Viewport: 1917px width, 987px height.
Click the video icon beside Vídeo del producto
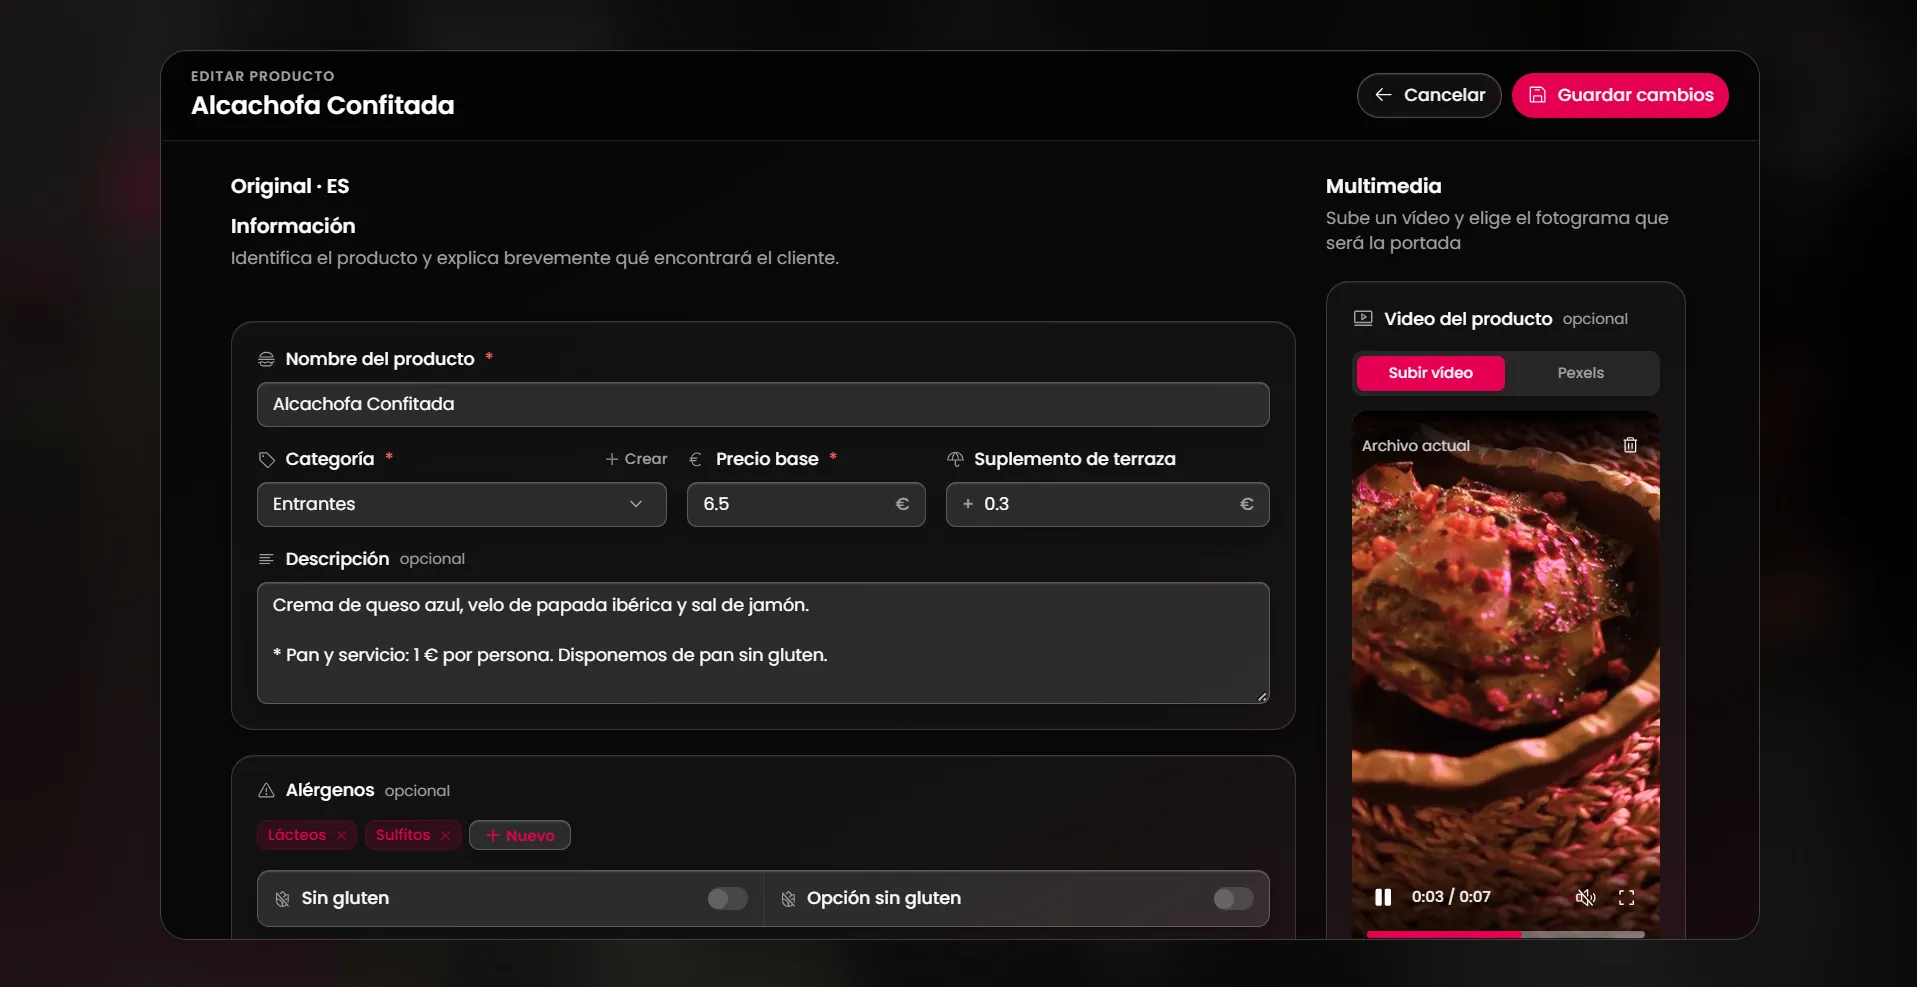tap(1363, 318)
